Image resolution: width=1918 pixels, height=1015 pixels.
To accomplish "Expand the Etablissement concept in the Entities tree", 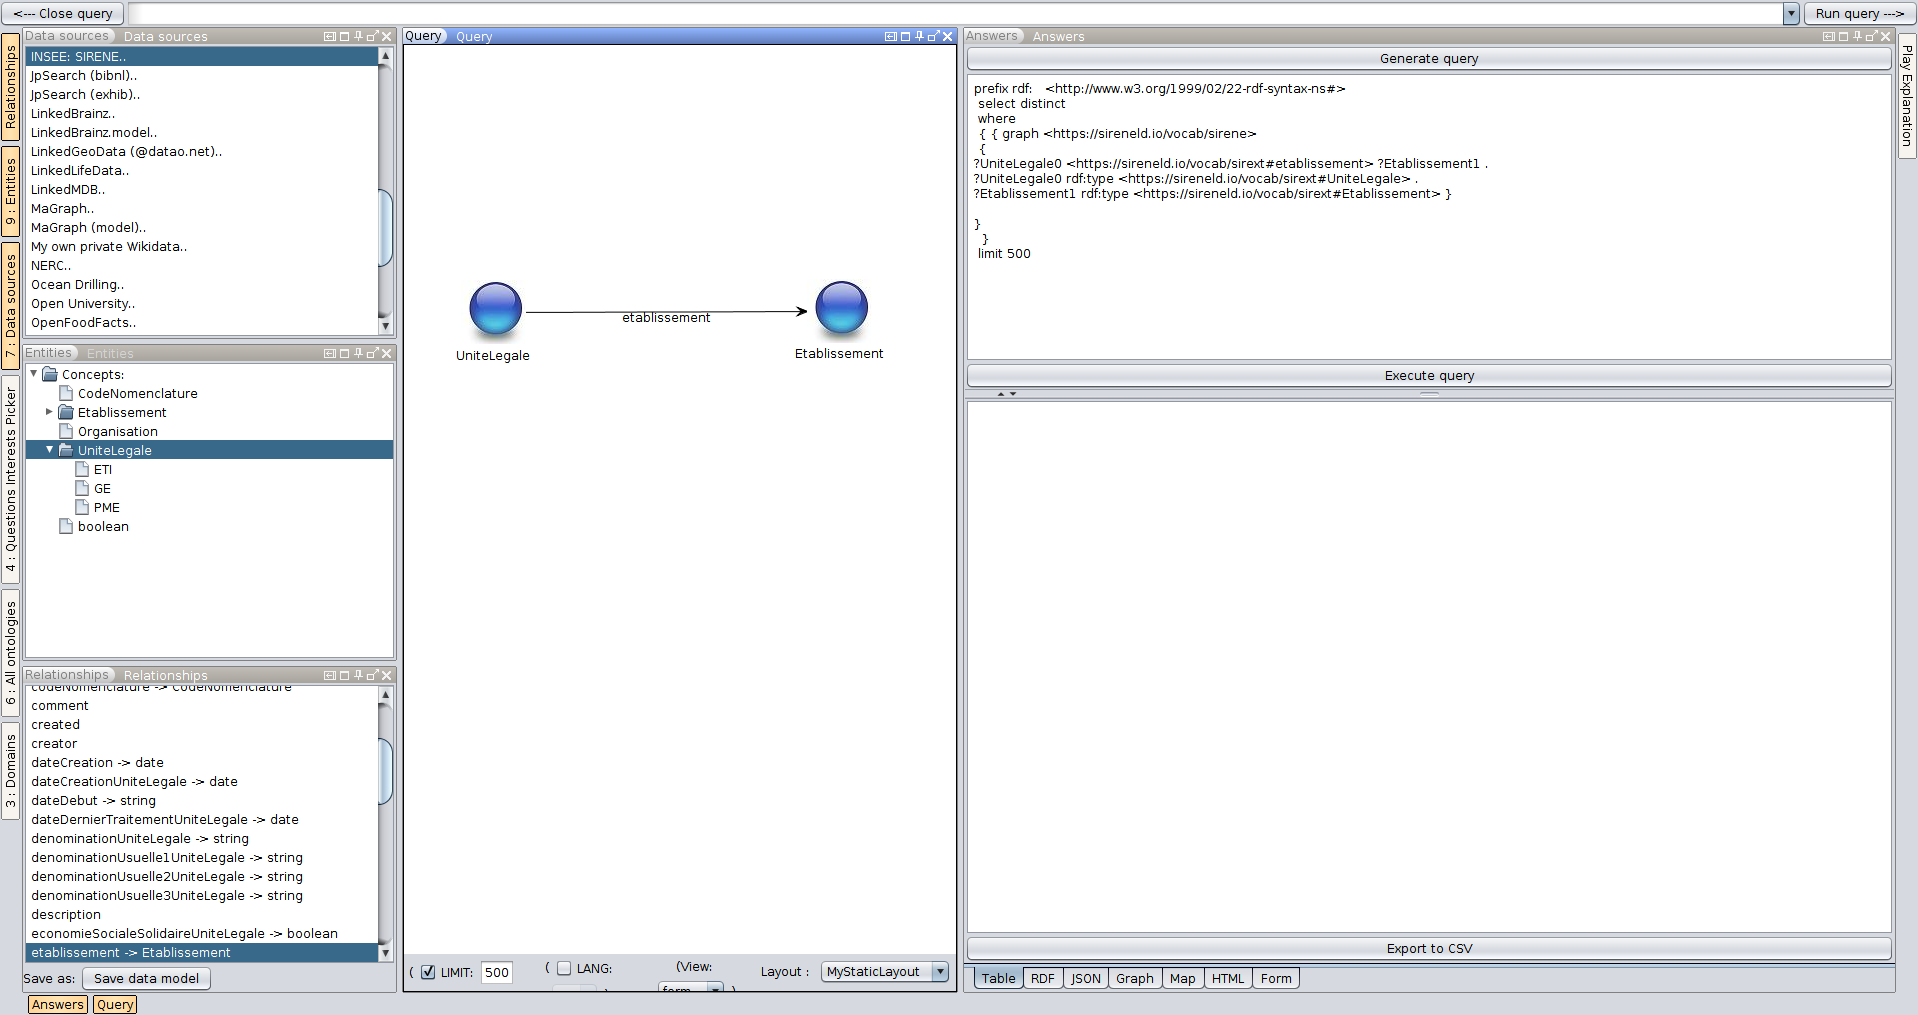I will pos(48,412).
